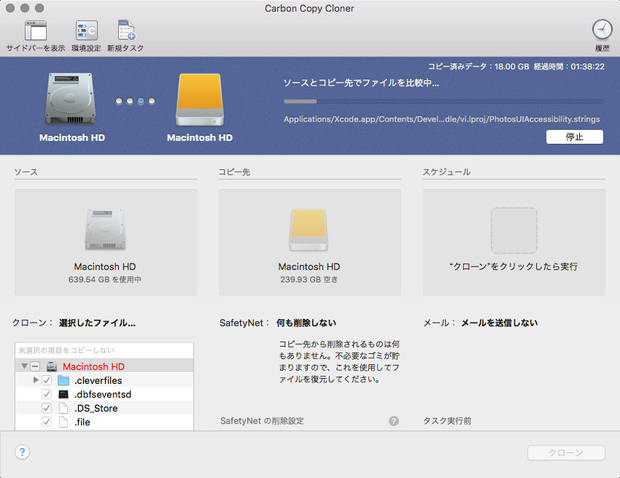The height and width of the screenshot is (478, 620).
Task: Toggle the Macintosh HD root checkbox
Action: click(x=35, y=367)
